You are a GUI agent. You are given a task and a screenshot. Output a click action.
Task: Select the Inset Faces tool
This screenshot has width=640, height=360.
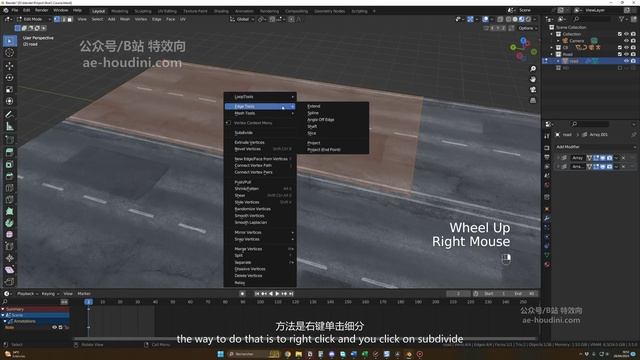10,164
